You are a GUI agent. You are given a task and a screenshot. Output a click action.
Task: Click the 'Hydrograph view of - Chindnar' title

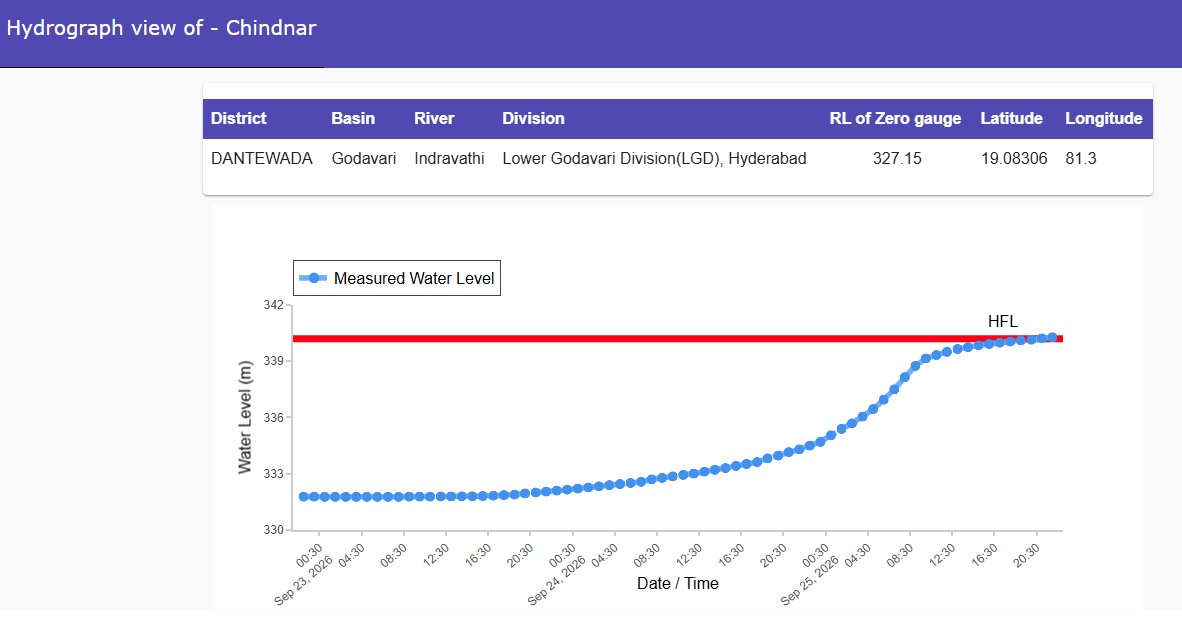161,28
